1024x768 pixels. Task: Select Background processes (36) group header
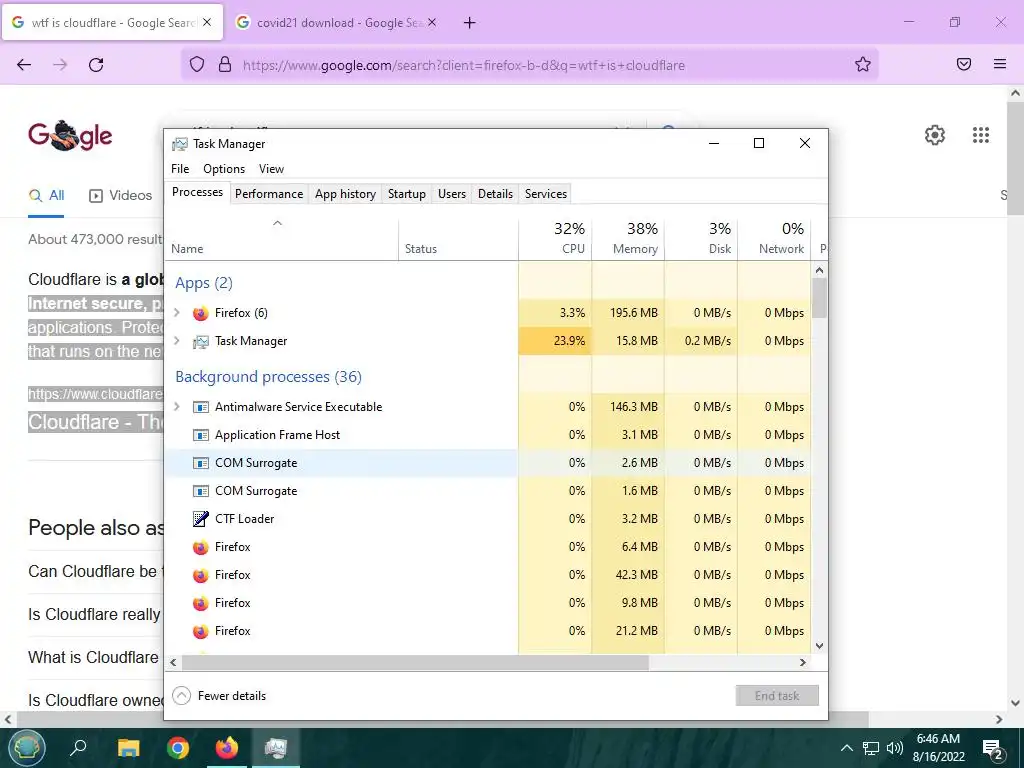point(268,377)
